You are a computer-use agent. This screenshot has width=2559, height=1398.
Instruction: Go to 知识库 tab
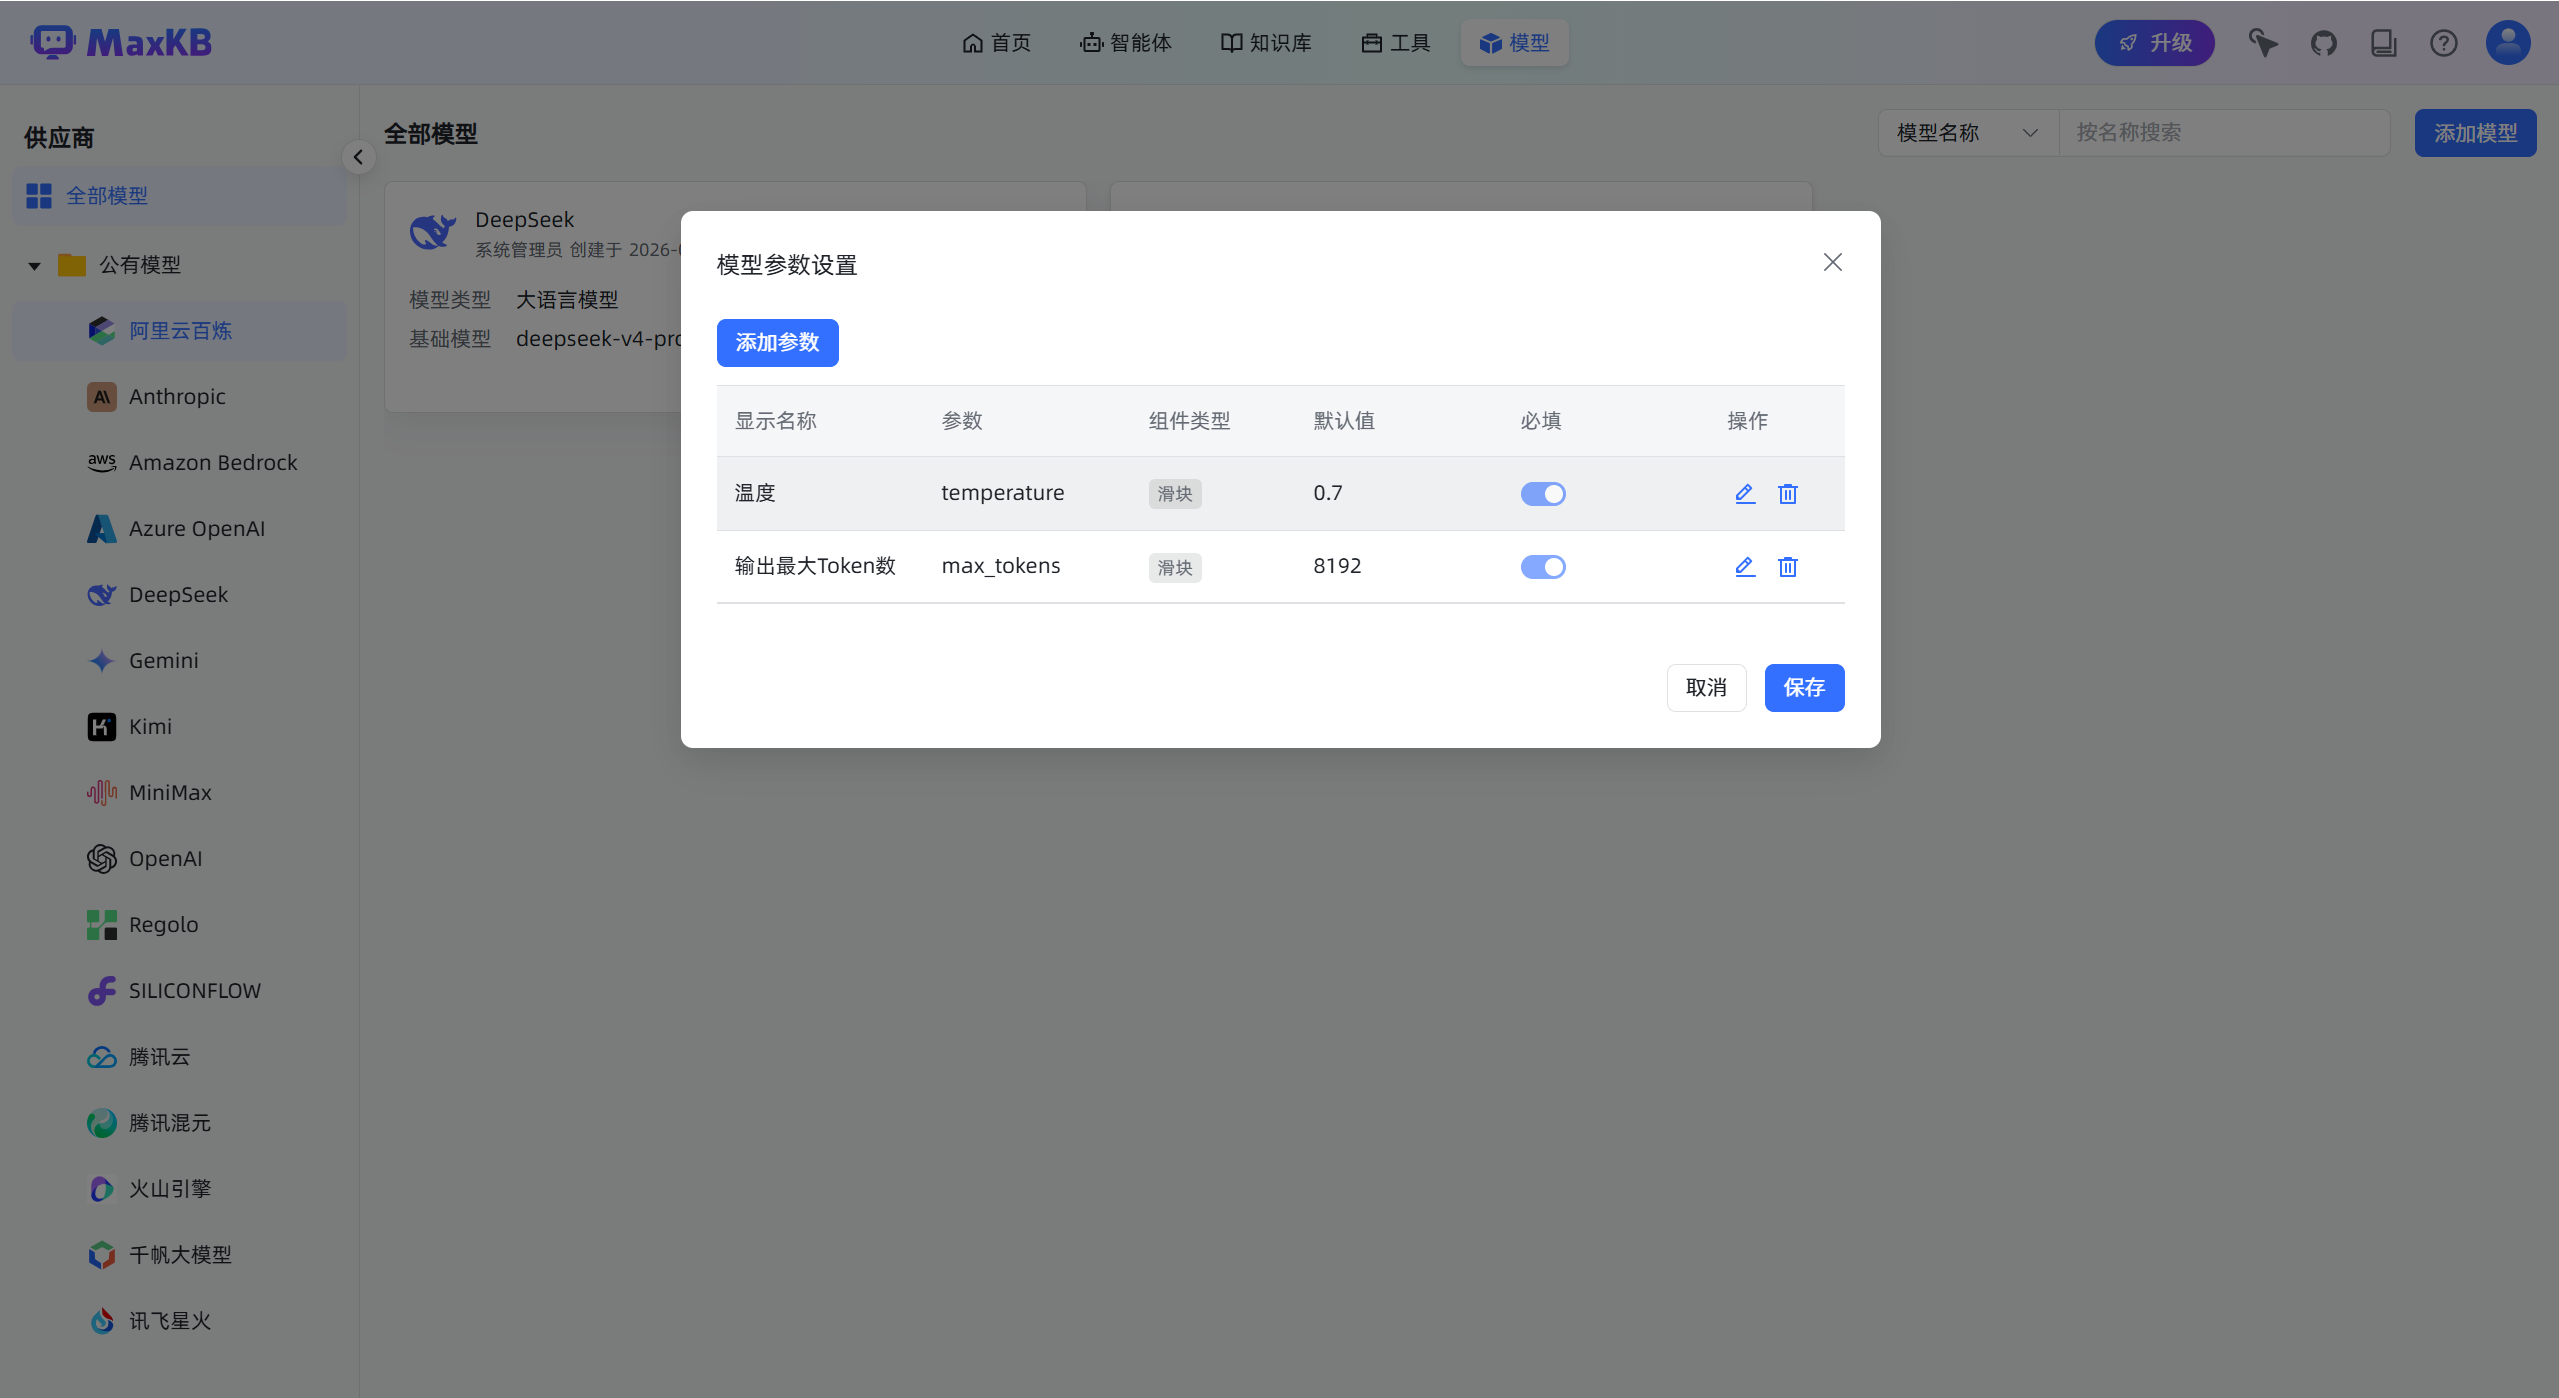click(x=1266, y=43)
